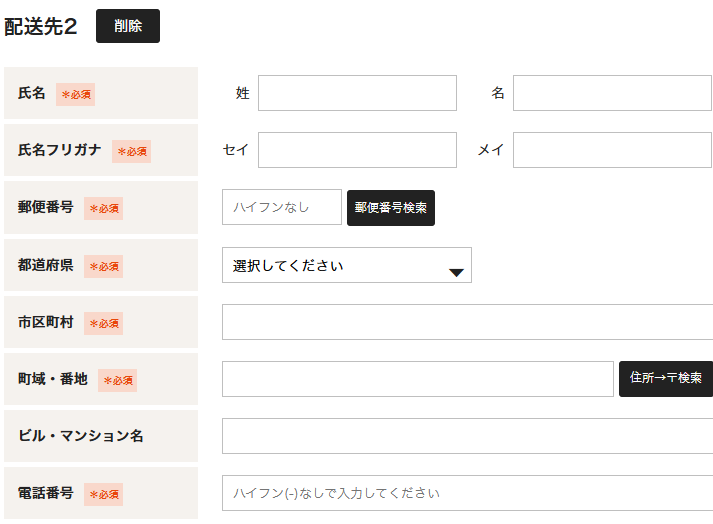Click the 氏名フリガナ label

[60, 150]
